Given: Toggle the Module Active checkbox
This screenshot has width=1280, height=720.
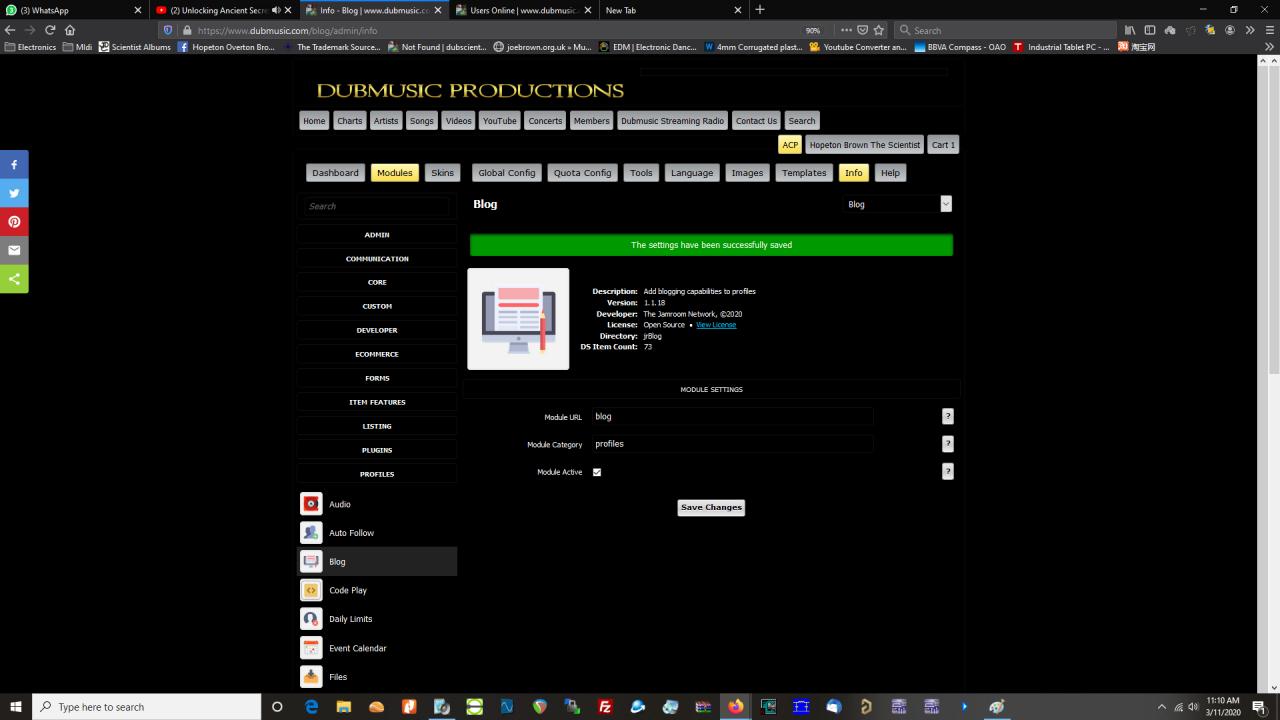Looking at the screenshot, I should pos(597,472).
